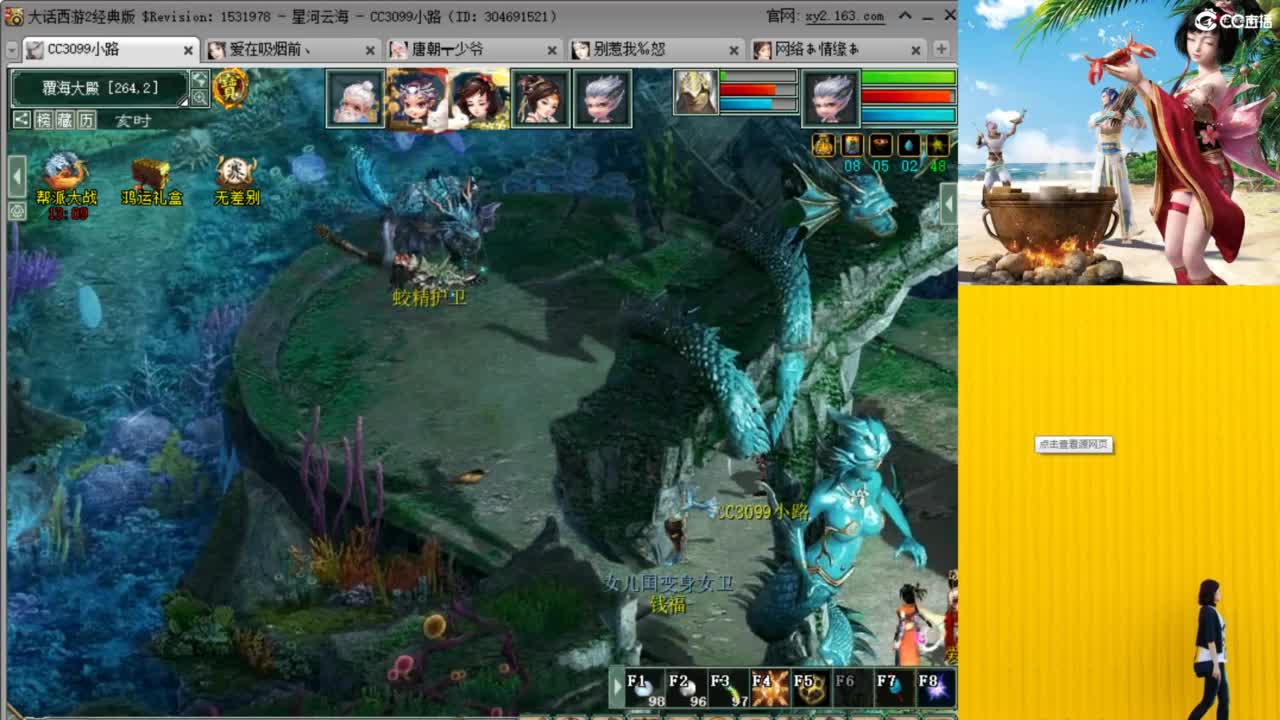
Task: Select the brown-haired girl team portrait
Action: (x=541, y=99)
